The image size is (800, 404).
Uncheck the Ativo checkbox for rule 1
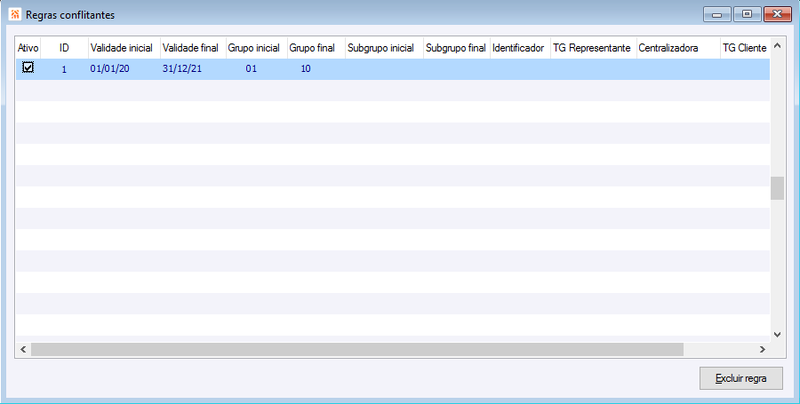pos(28,67)
